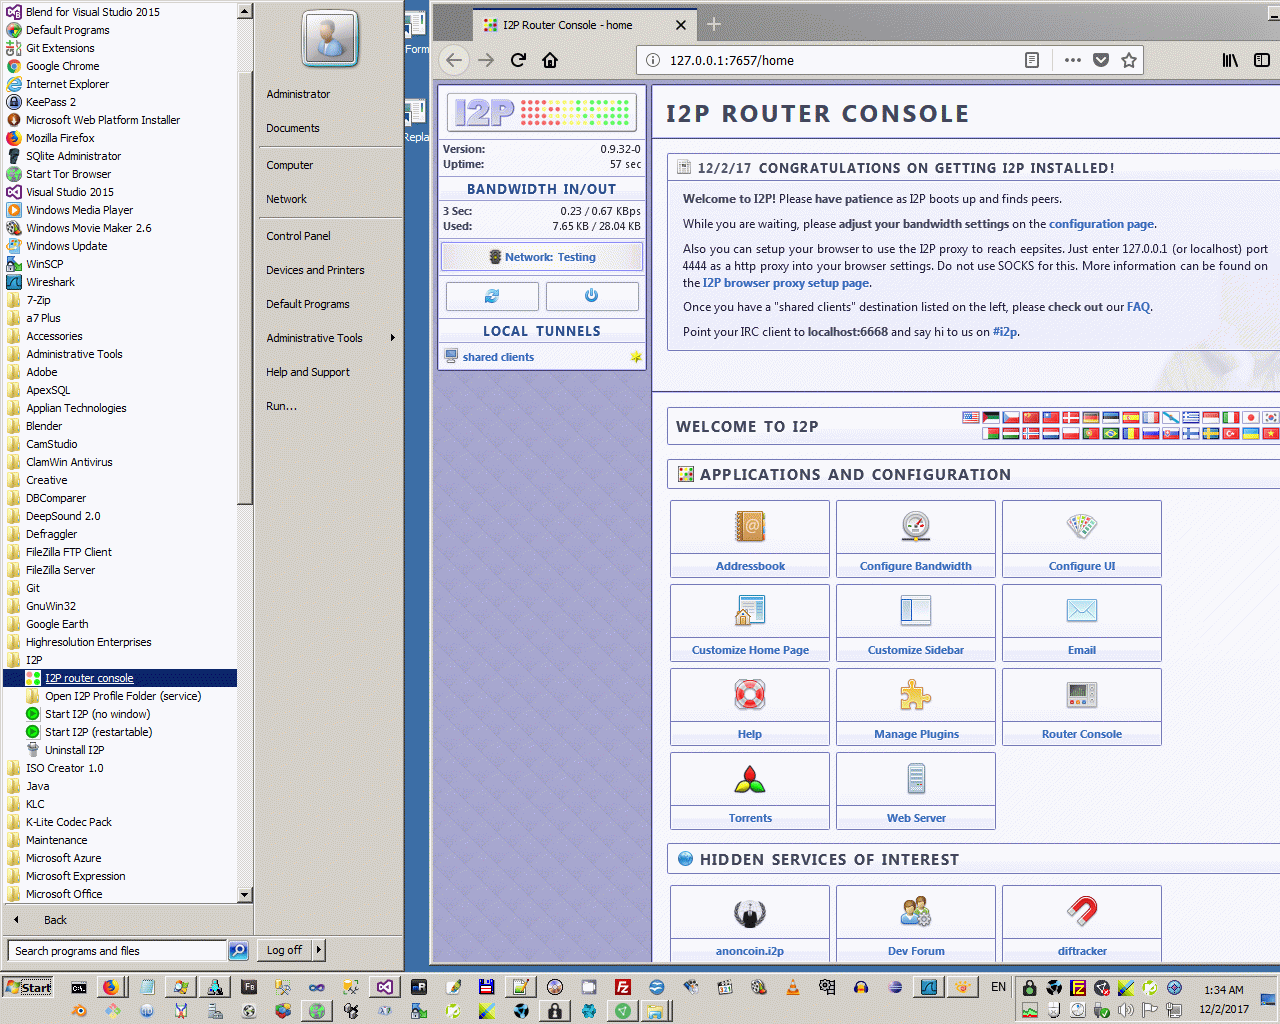Open the Web Server icon
Screen dimensions: 1280x1024
(916, 778)
